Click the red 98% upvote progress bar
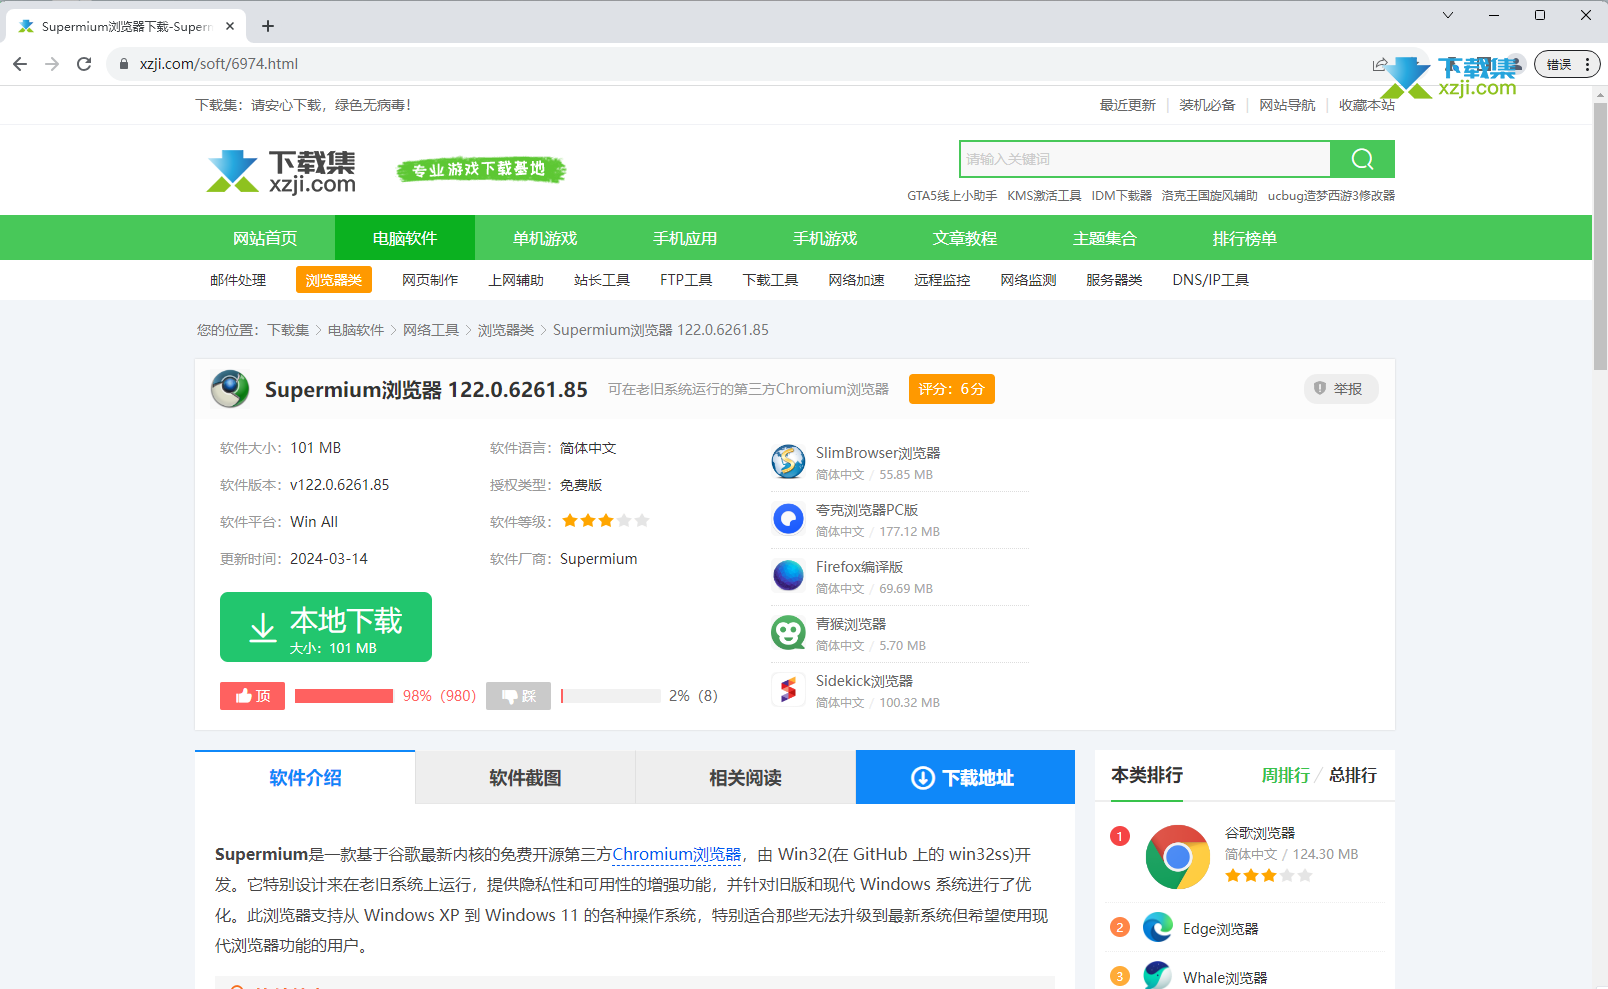The image size is (1608, 989). (x=344, y=696)
